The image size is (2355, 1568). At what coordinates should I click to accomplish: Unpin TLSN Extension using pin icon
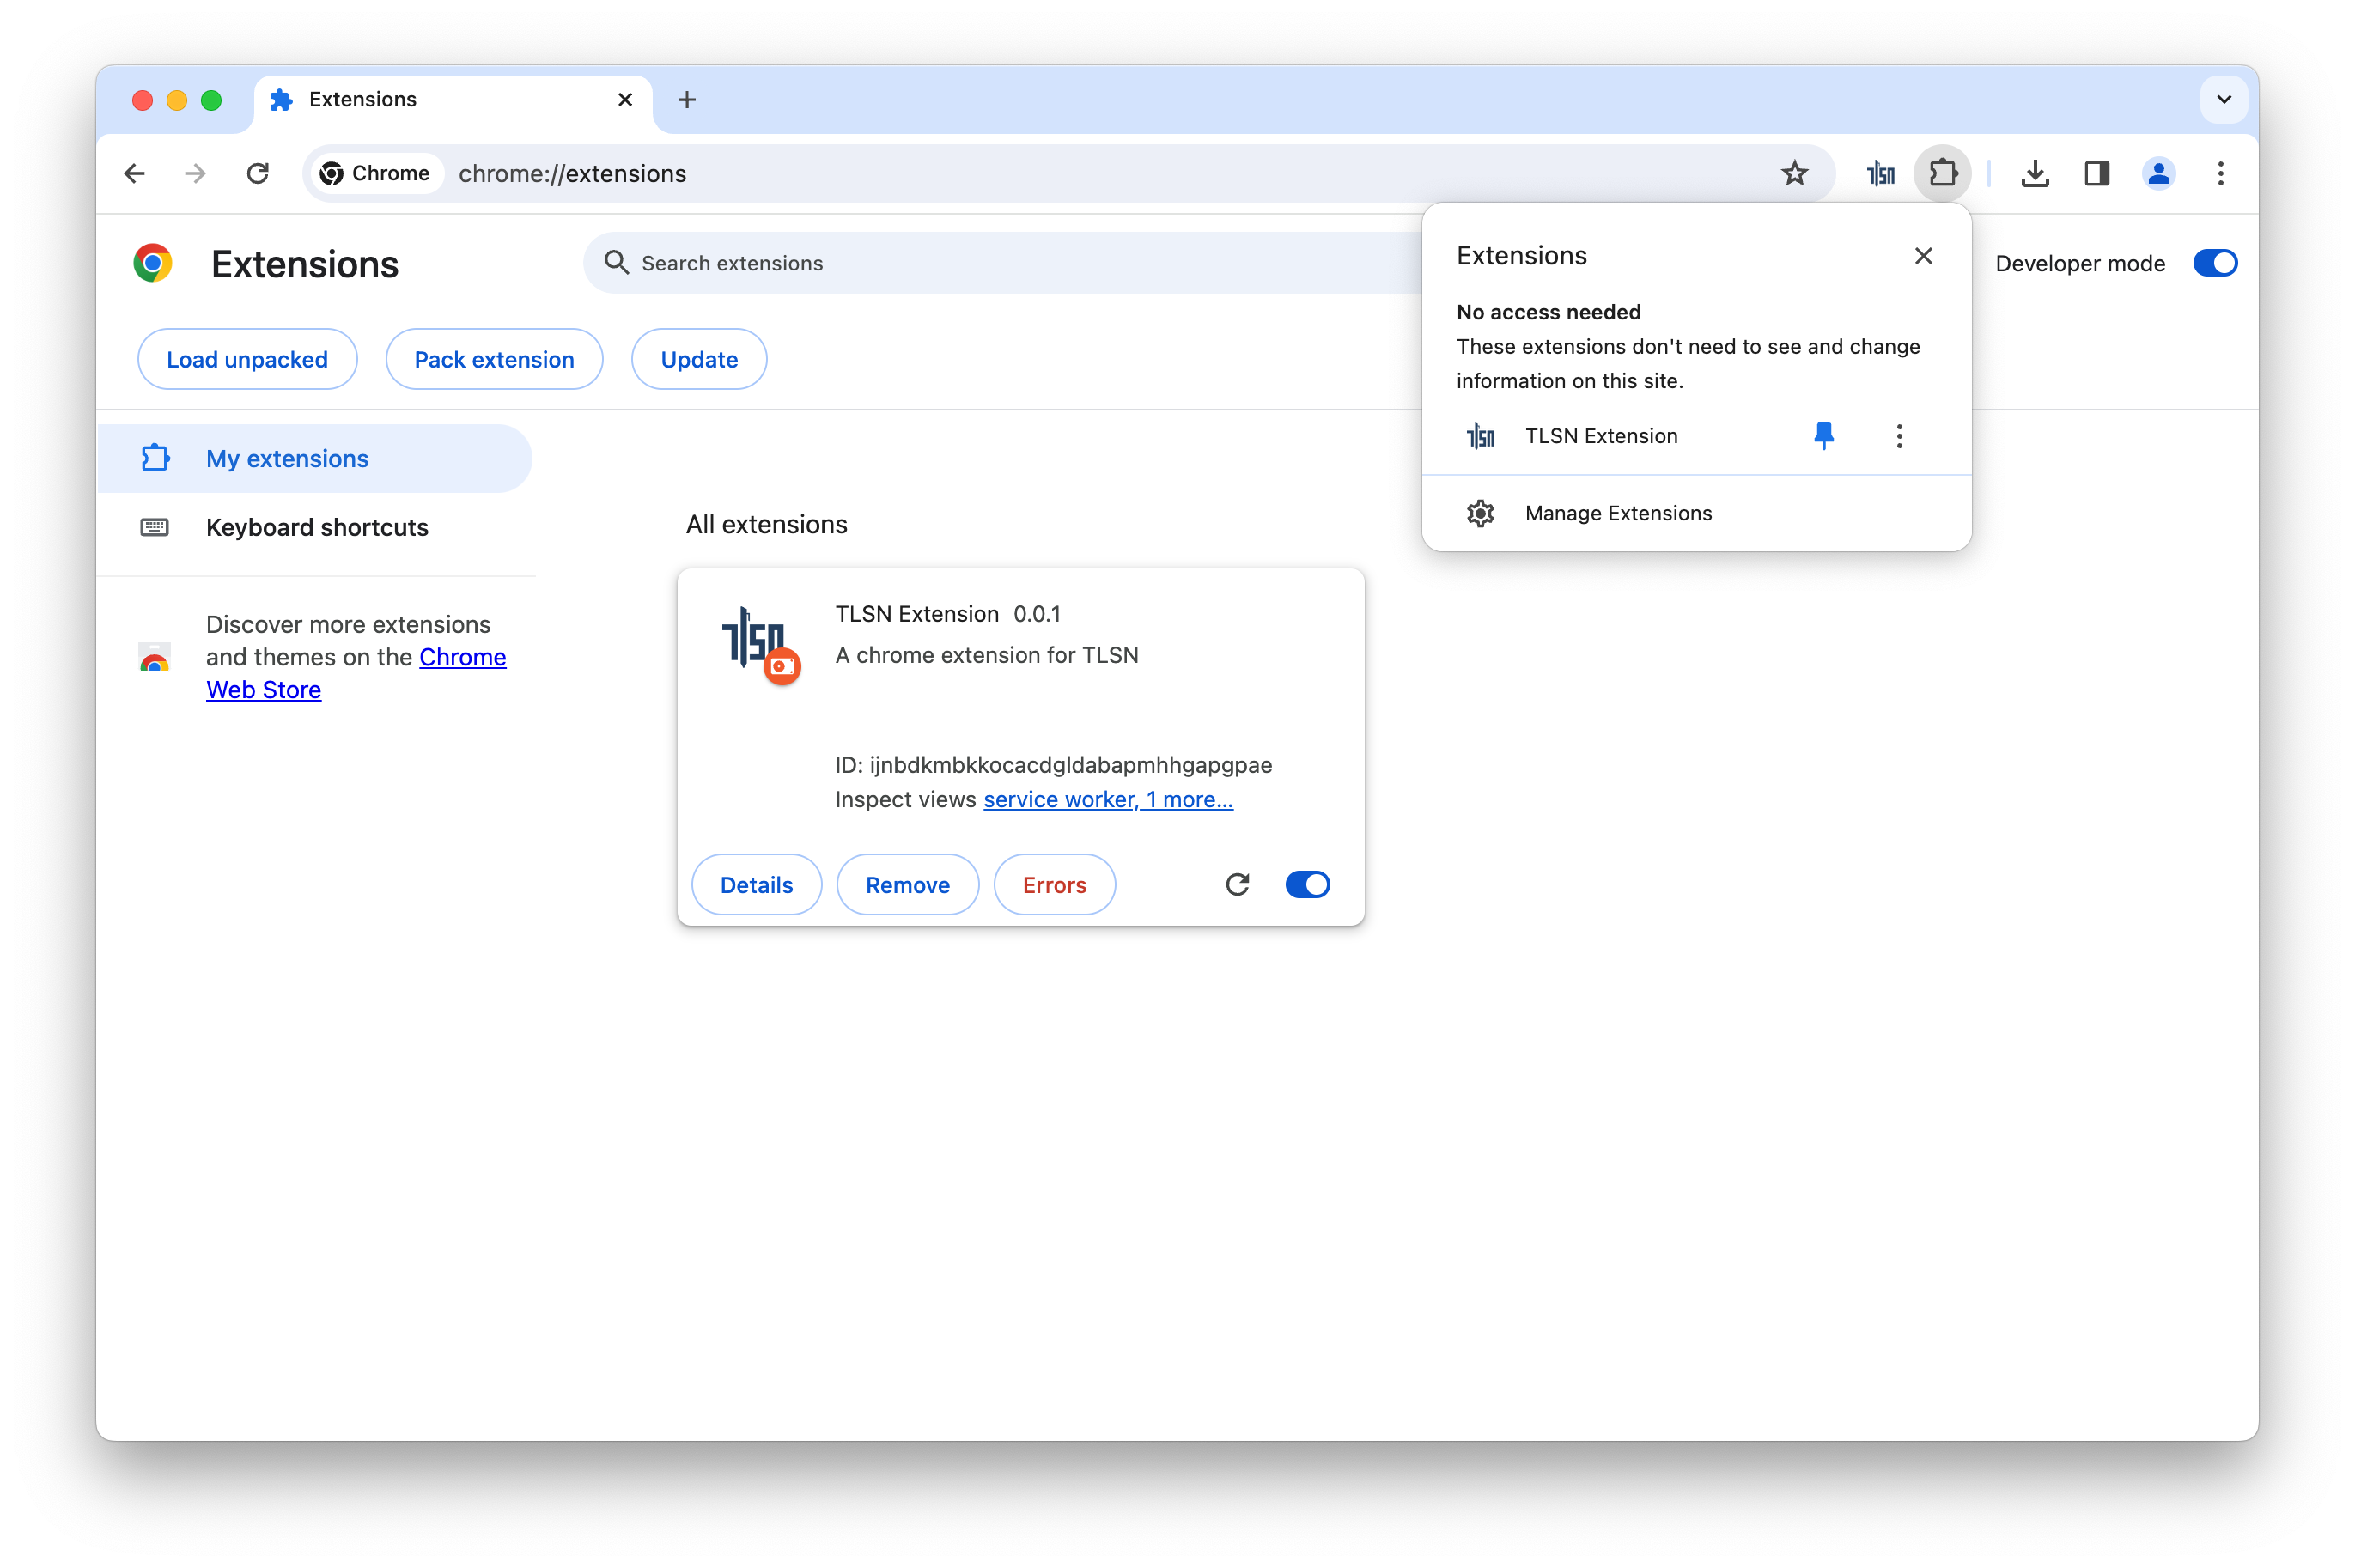1823,435
